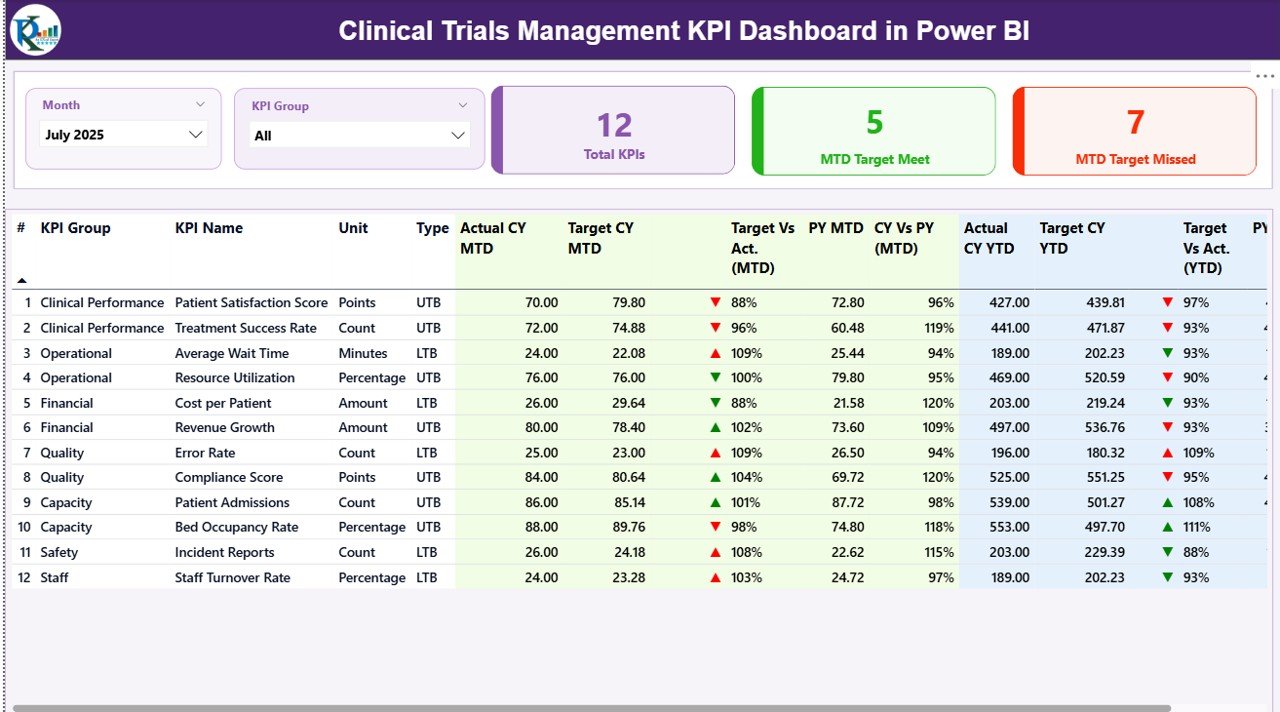Click the sort arrow beneath the # header
1280x712 pixels.
click(20, 281)
